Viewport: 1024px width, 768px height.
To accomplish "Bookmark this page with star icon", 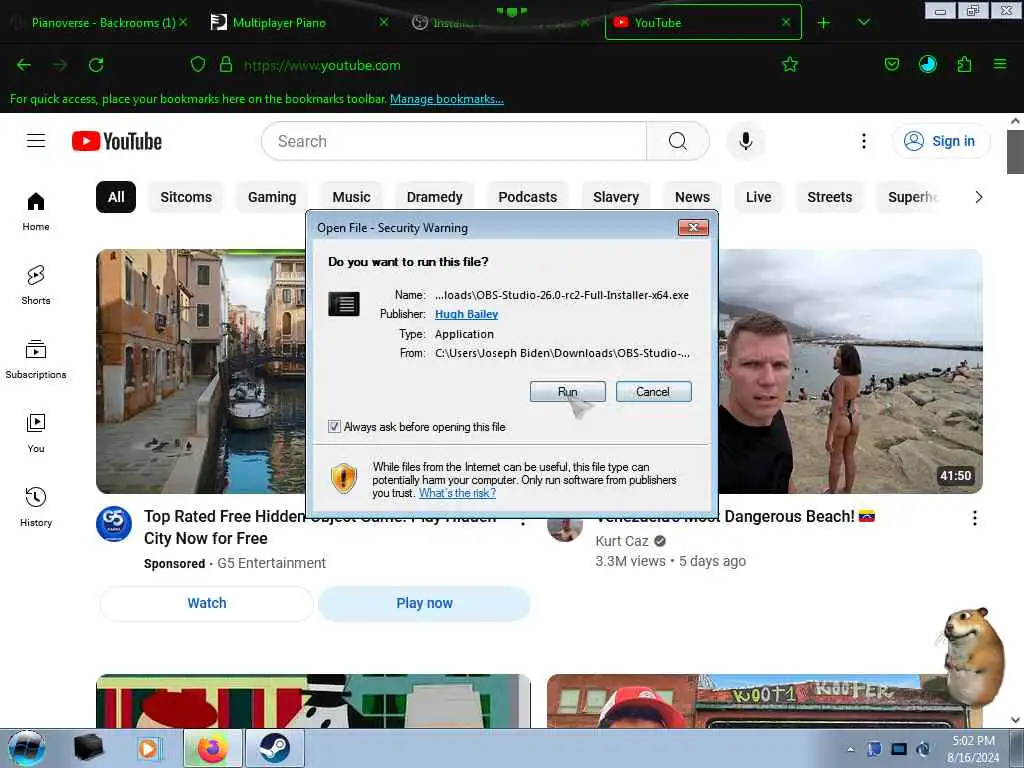I will [x=790, y=64].
